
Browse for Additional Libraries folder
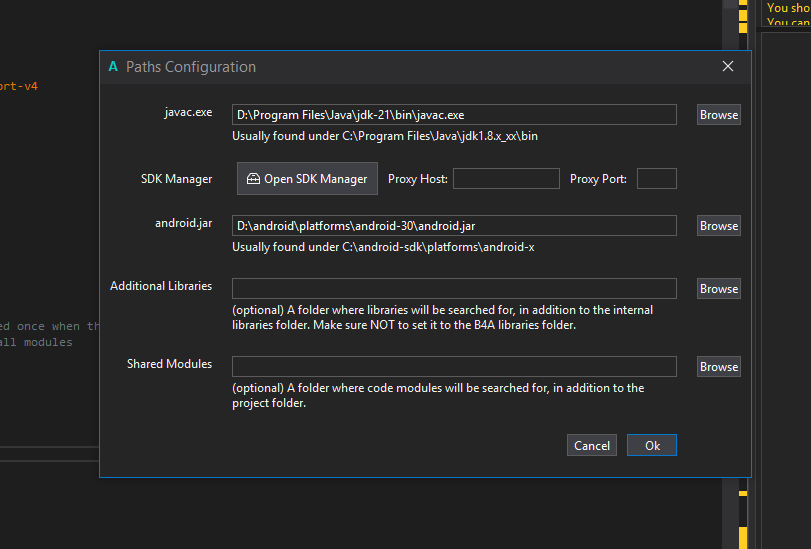point(718,289)
